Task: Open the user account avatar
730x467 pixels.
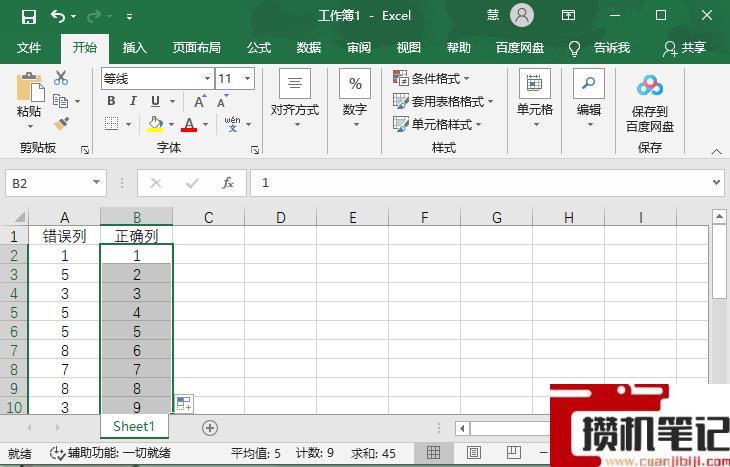Action: [x=522, y=15]
